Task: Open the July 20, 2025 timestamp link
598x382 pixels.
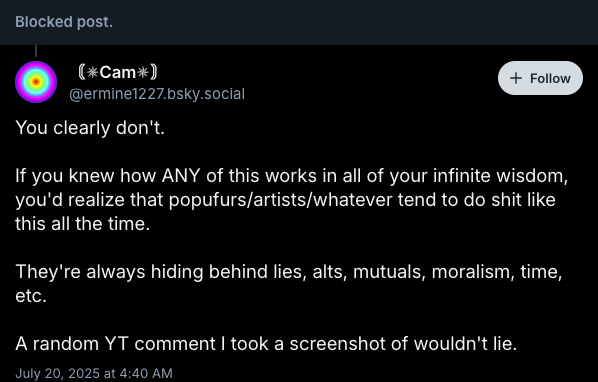Action: [x=94, y=373]
